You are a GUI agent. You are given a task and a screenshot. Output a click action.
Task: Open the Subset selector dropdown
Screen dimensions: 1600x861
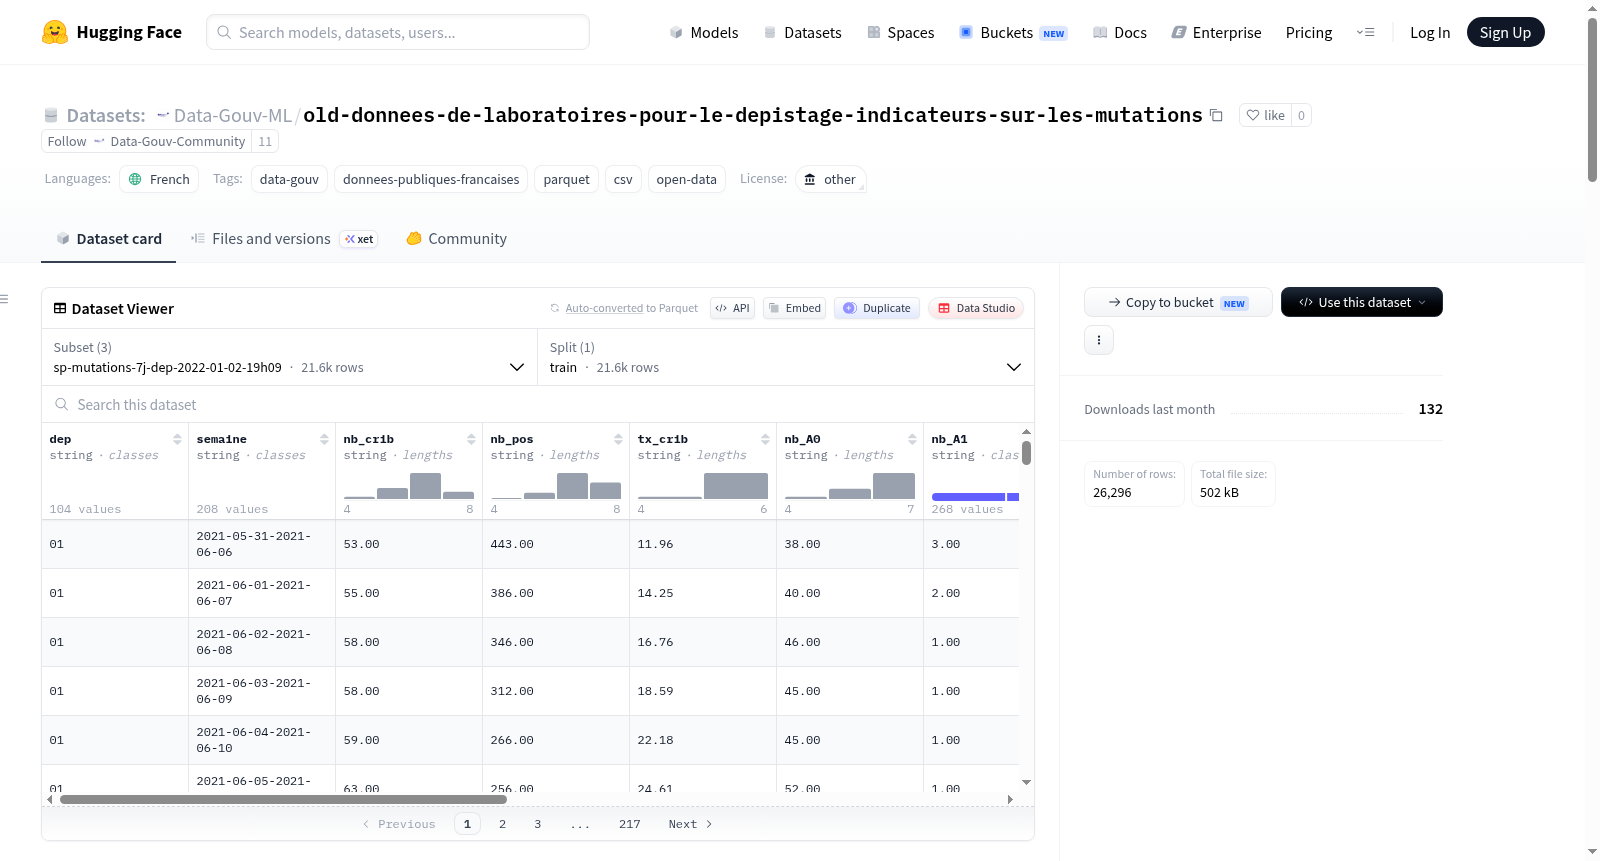[288, 357]
